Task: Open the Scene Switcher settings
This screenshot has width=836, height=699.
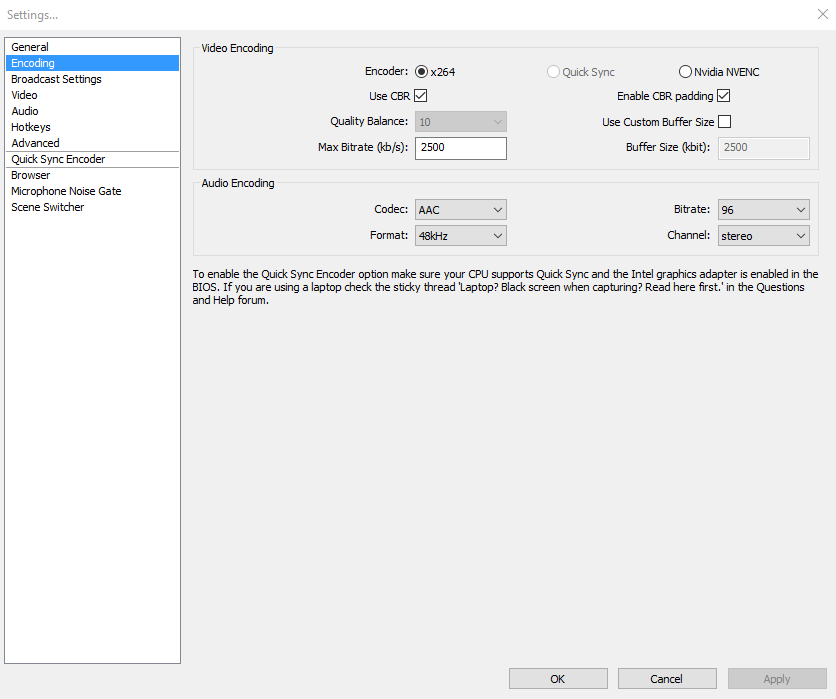Action: tap(92, 207)
